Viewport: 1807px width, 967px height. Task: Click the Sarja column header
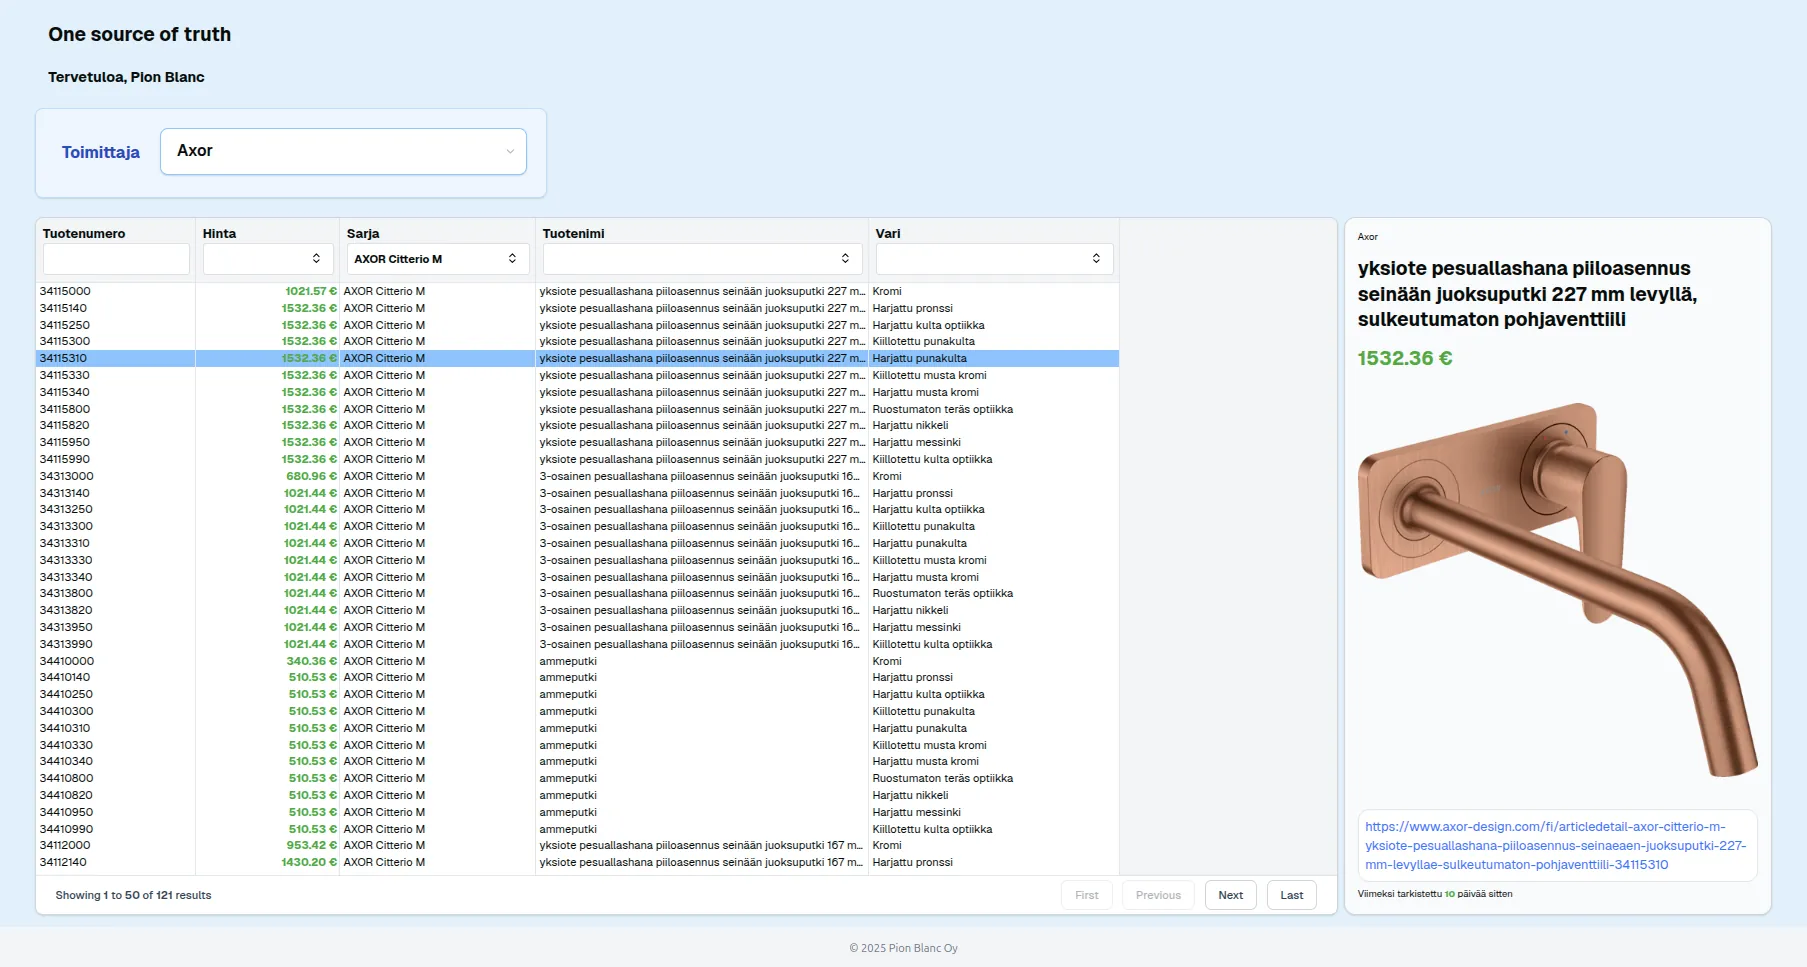363,234
